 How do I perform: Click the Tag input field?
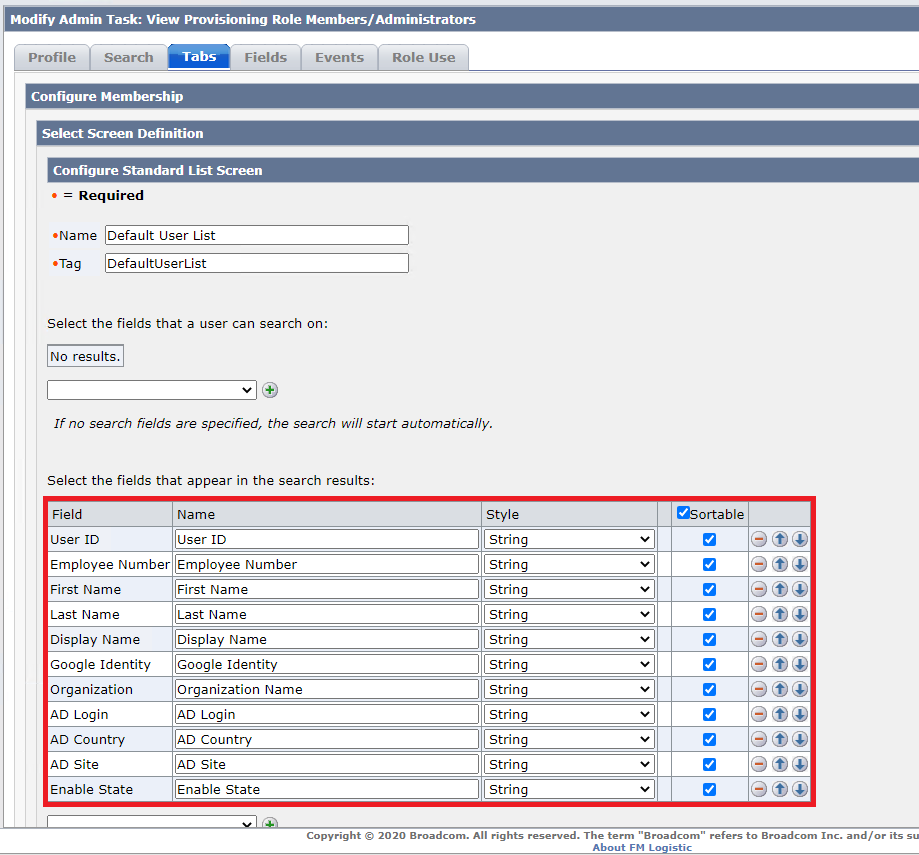tap(256, 263)
